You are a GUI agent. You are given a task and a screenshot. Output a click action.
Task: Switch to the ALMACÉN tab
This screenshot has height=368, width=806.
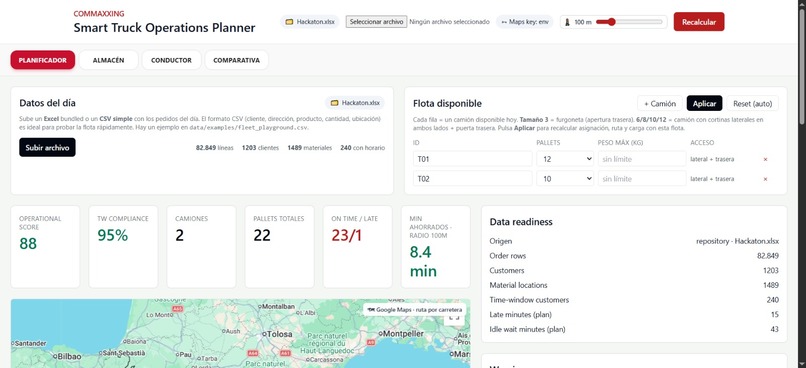pyautogui.click(x=108, y=60)
